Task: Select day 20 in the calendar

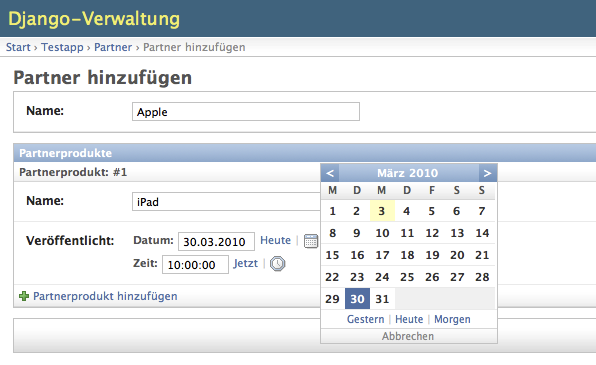Action: click(x=457, y=255)
